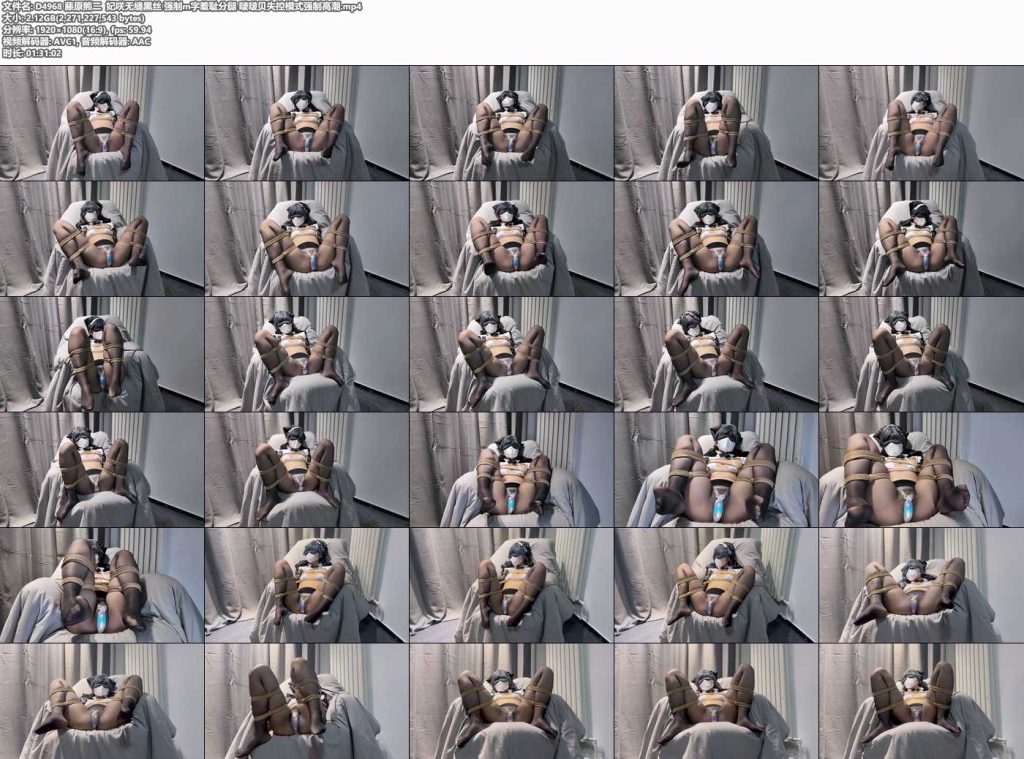Open last thumbnail in the bottom row
This screenshot has height=759, width=1024.
[921, 701]
